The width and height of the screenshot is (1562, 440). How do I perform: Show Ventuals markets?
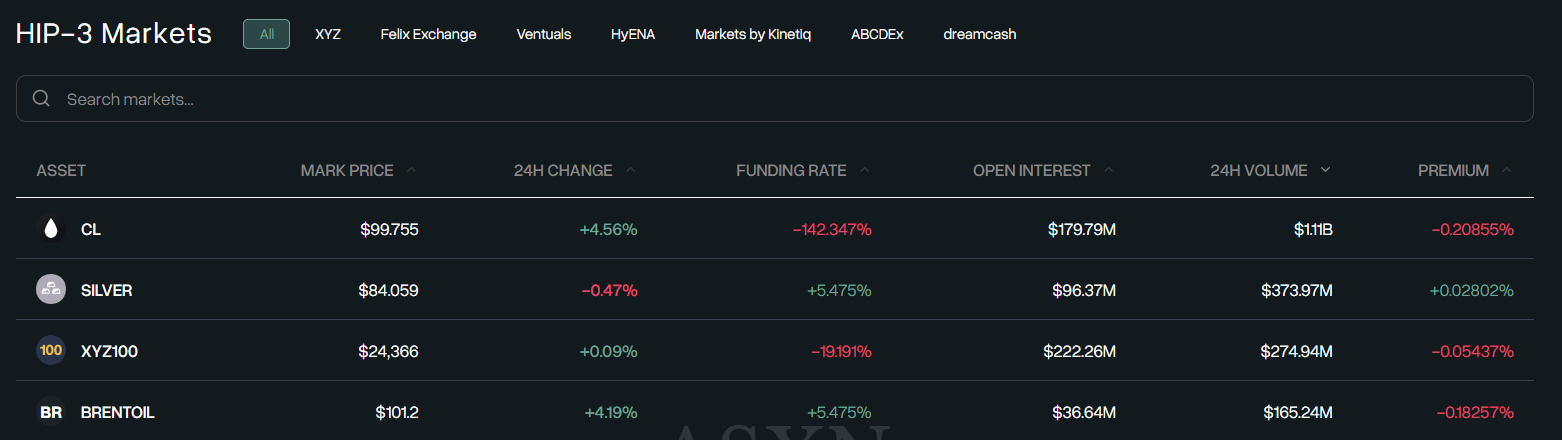click(544, 34)
